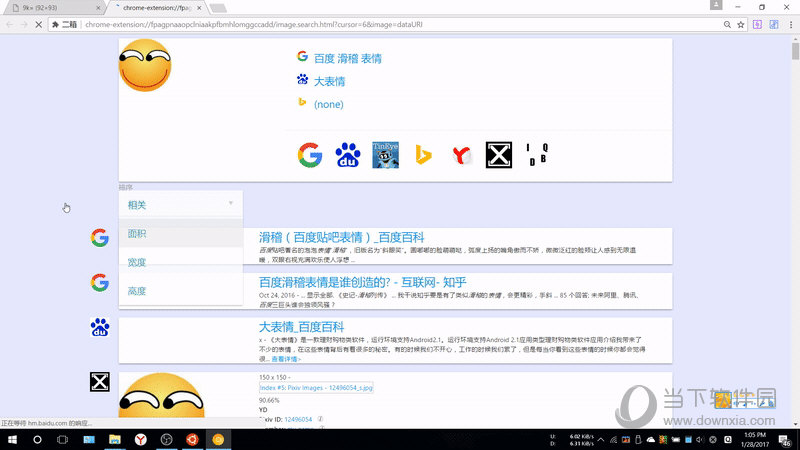The image size is (800, 450).
Task: Click Google icon beside 知乎 result
Action: pos(99,283)
